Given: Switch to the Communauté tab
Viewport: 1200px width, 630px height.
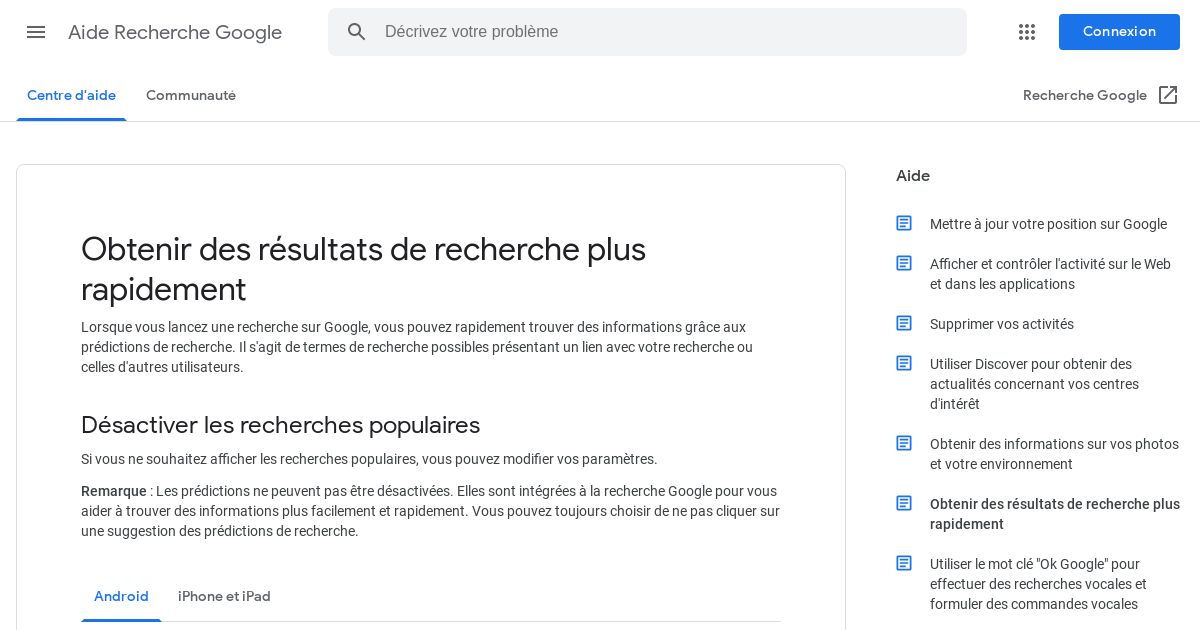Looking at the screenshot, I should [x=191, y=96].
